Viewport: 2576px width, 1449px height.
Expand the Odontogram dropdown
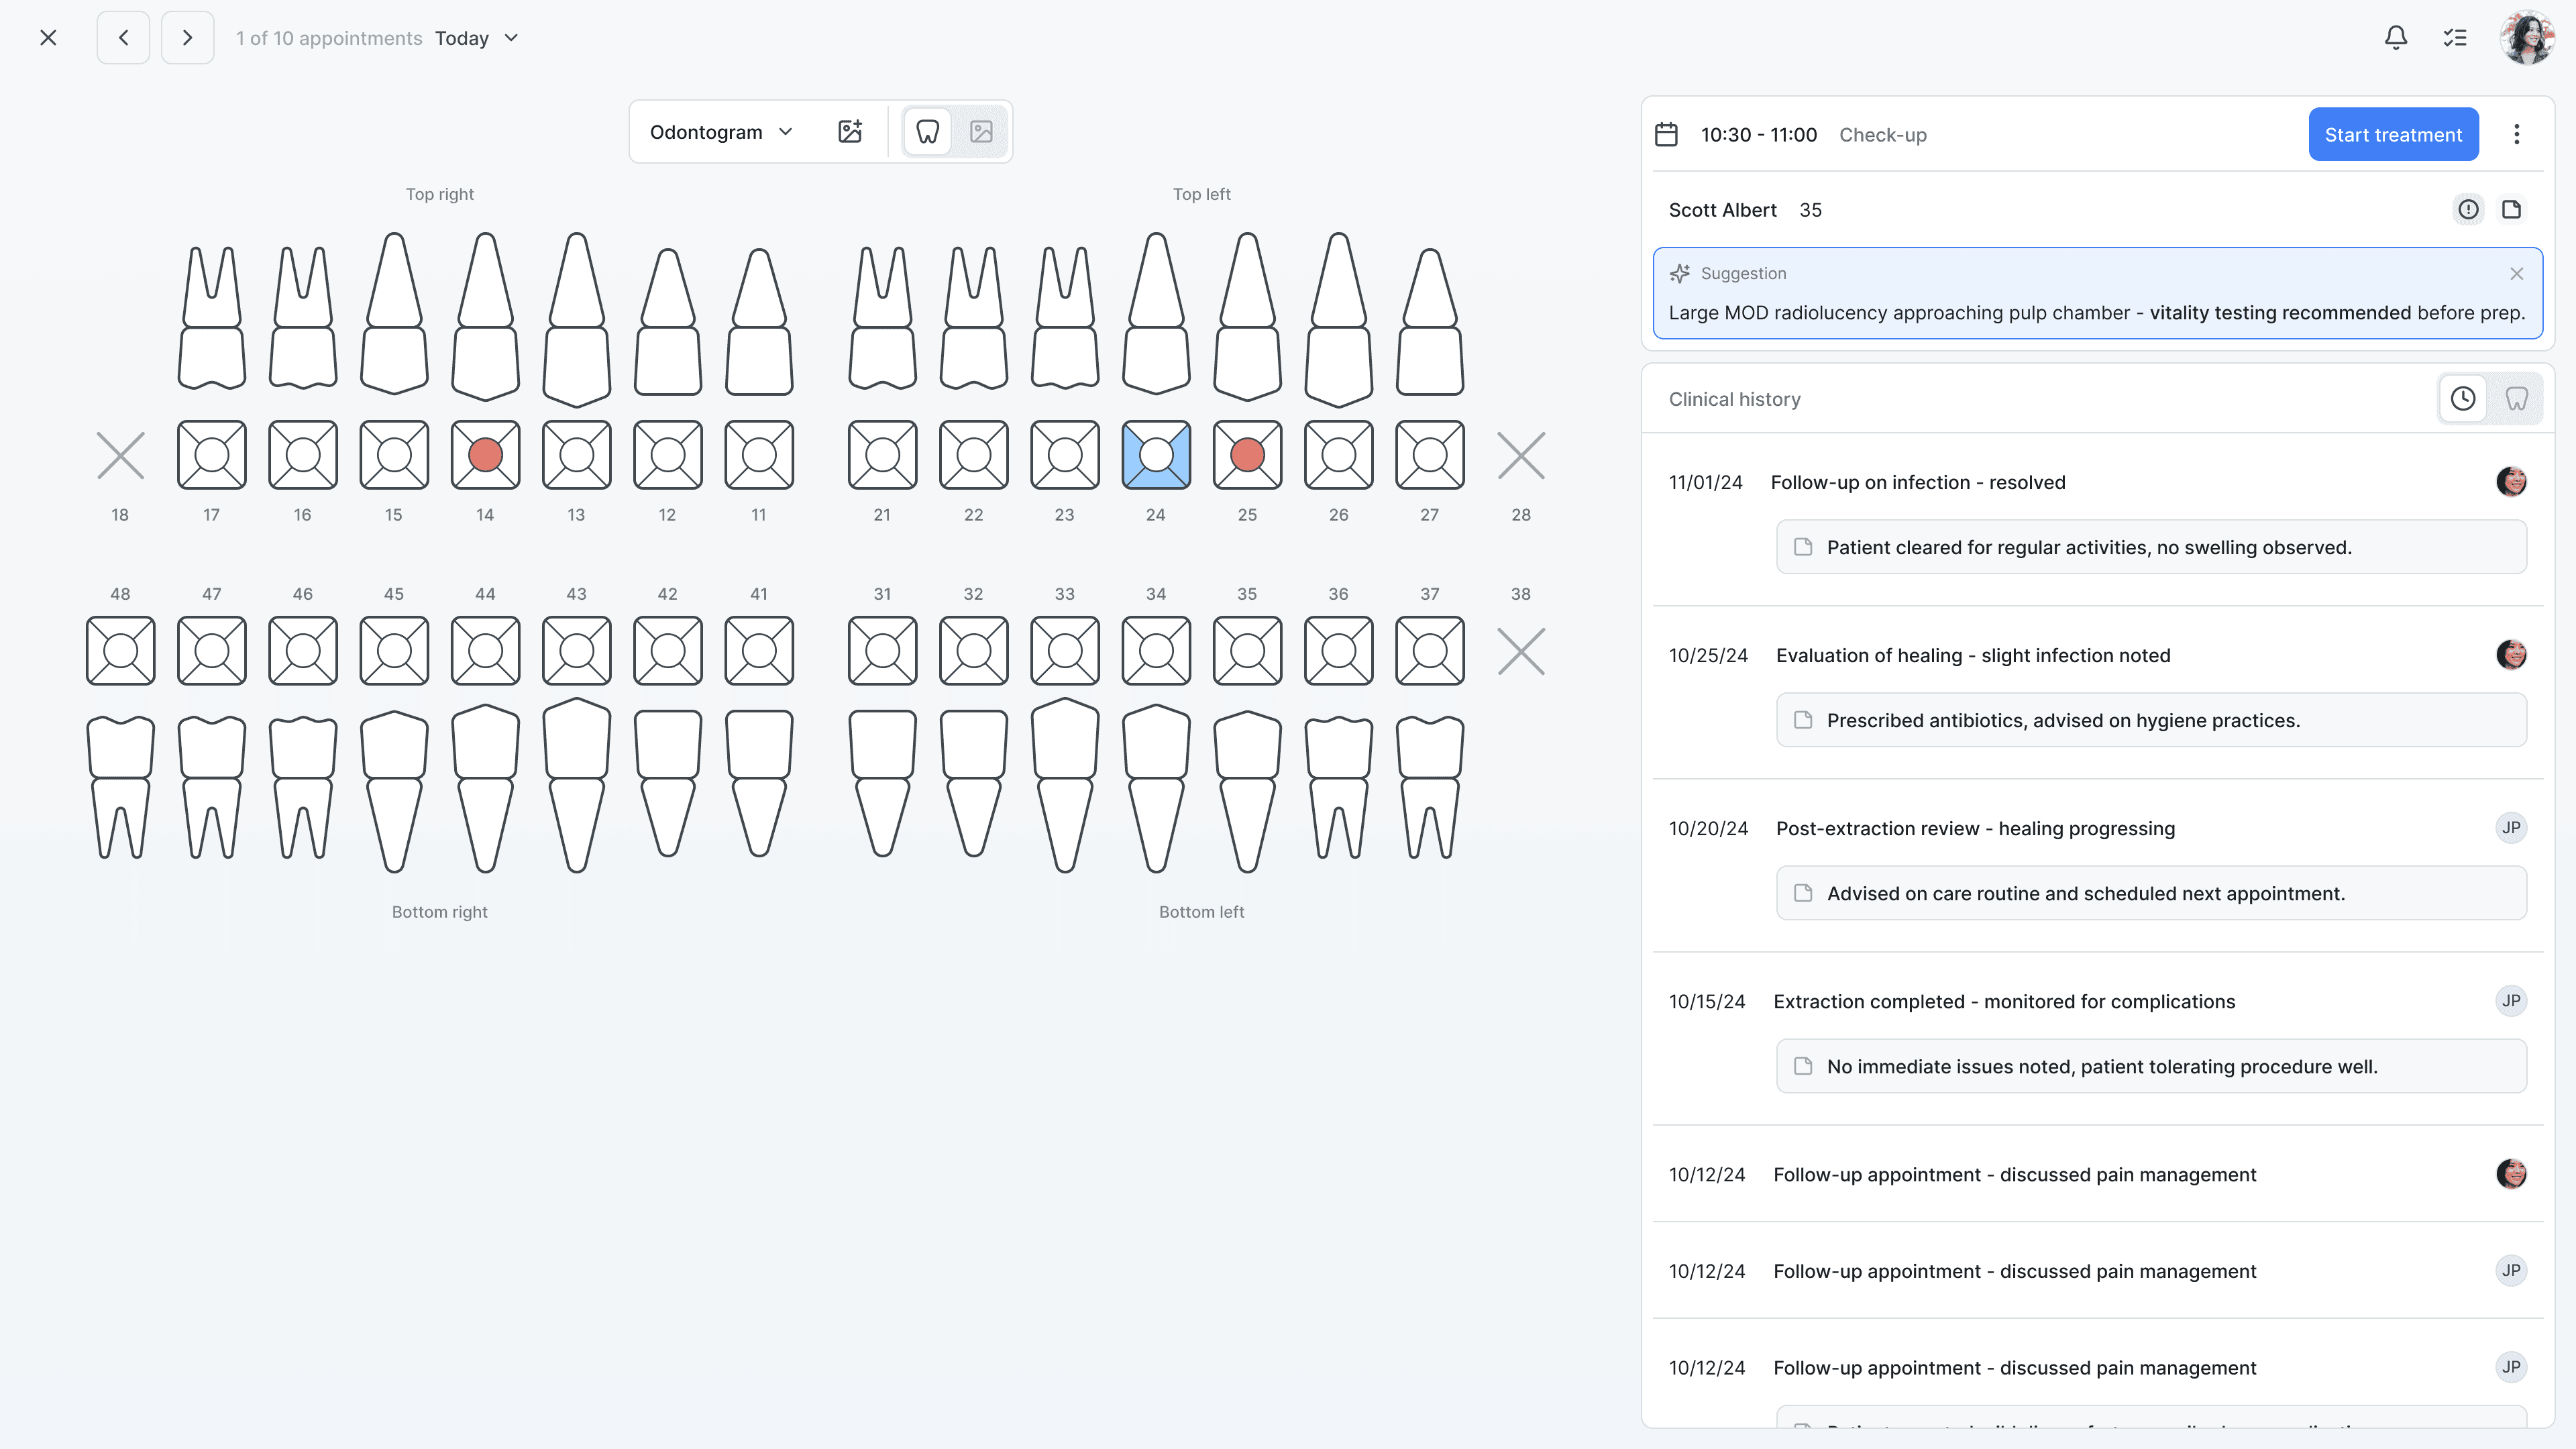720,131
